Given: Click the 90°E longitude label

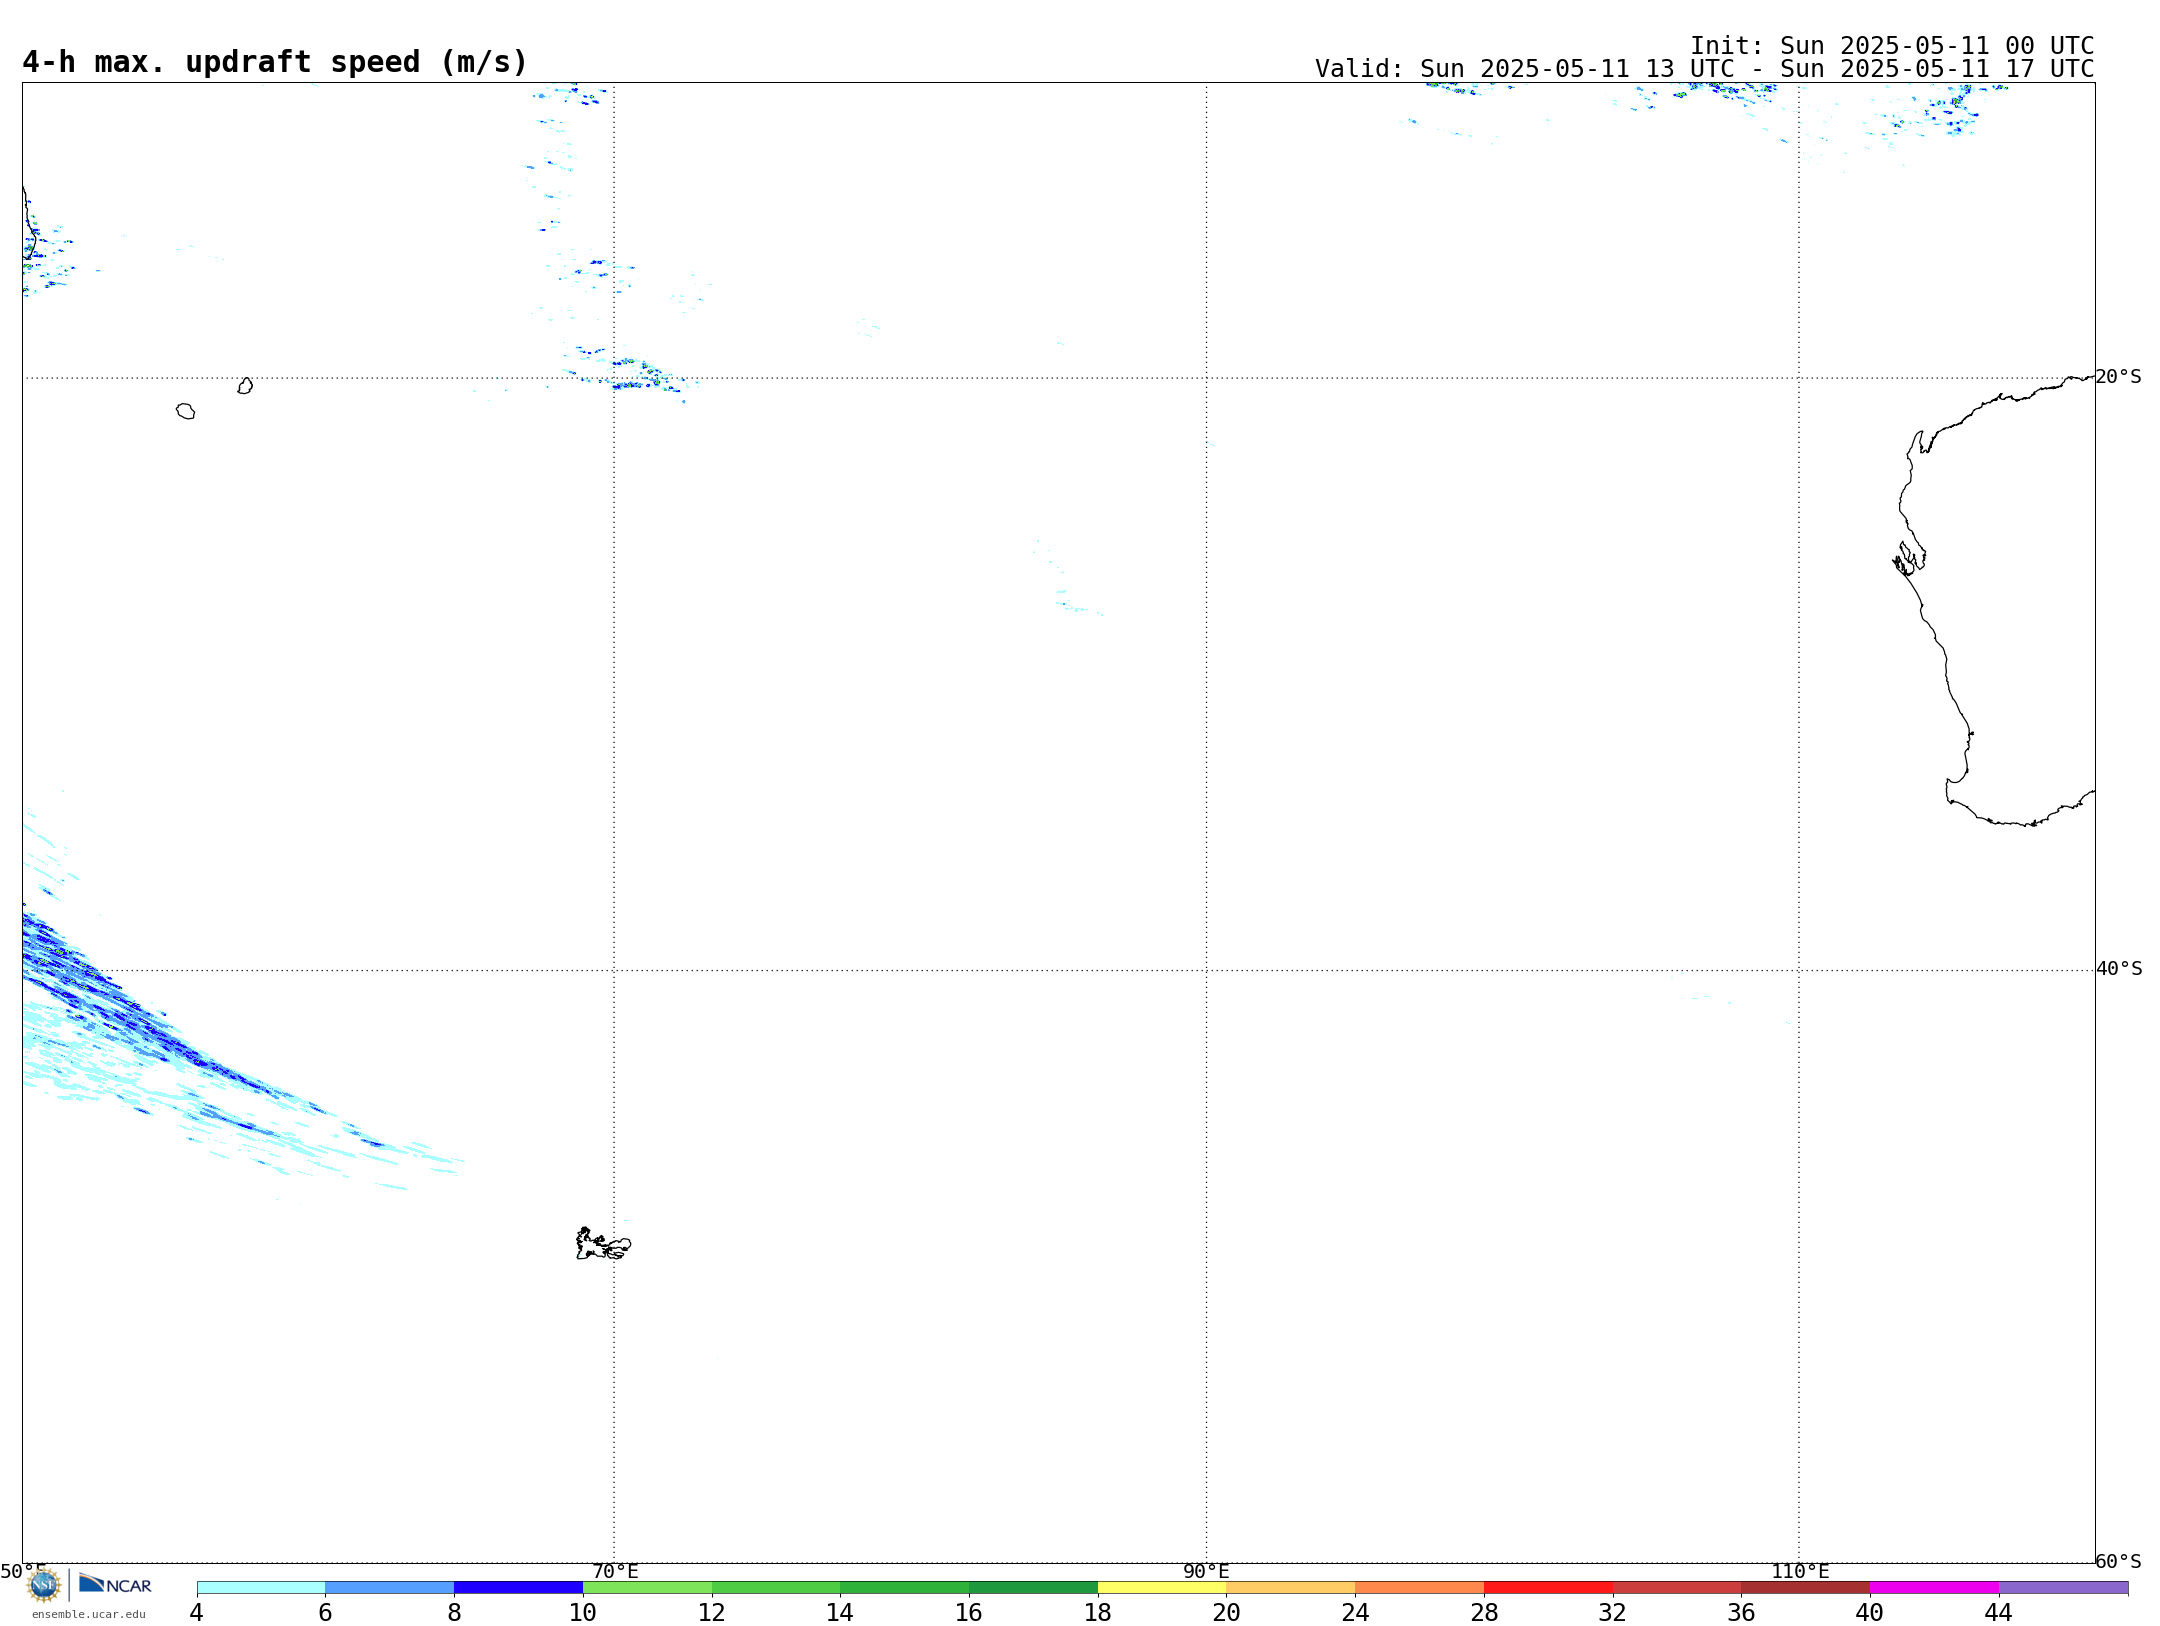Looking at the screenshot, I should click(1206, 1571).
